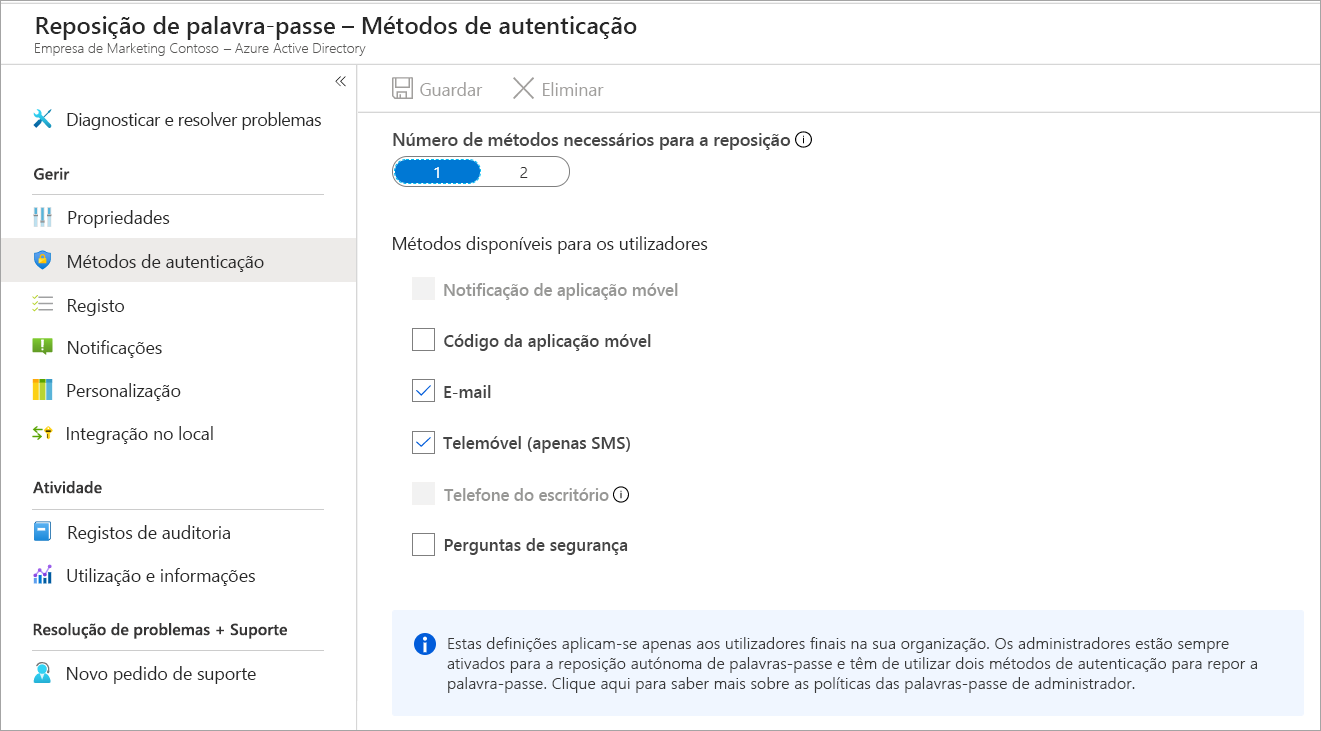This screenshot has width=1321, height=731.
Task: Switch required reset methods to 2
Action: [x=524, y=171]
